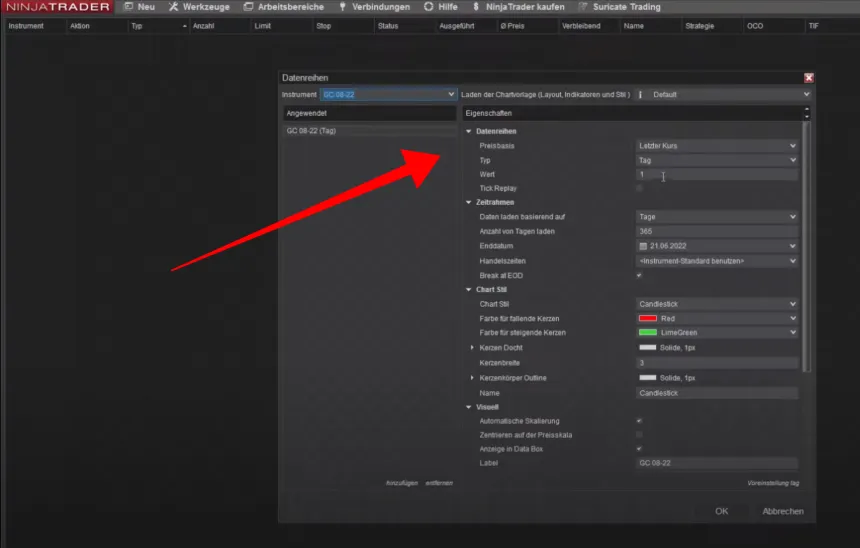Open the Preisbasis dropdown
Image resolution: width=860 pixels, height=548 pixels.
(x=717, y=146)
